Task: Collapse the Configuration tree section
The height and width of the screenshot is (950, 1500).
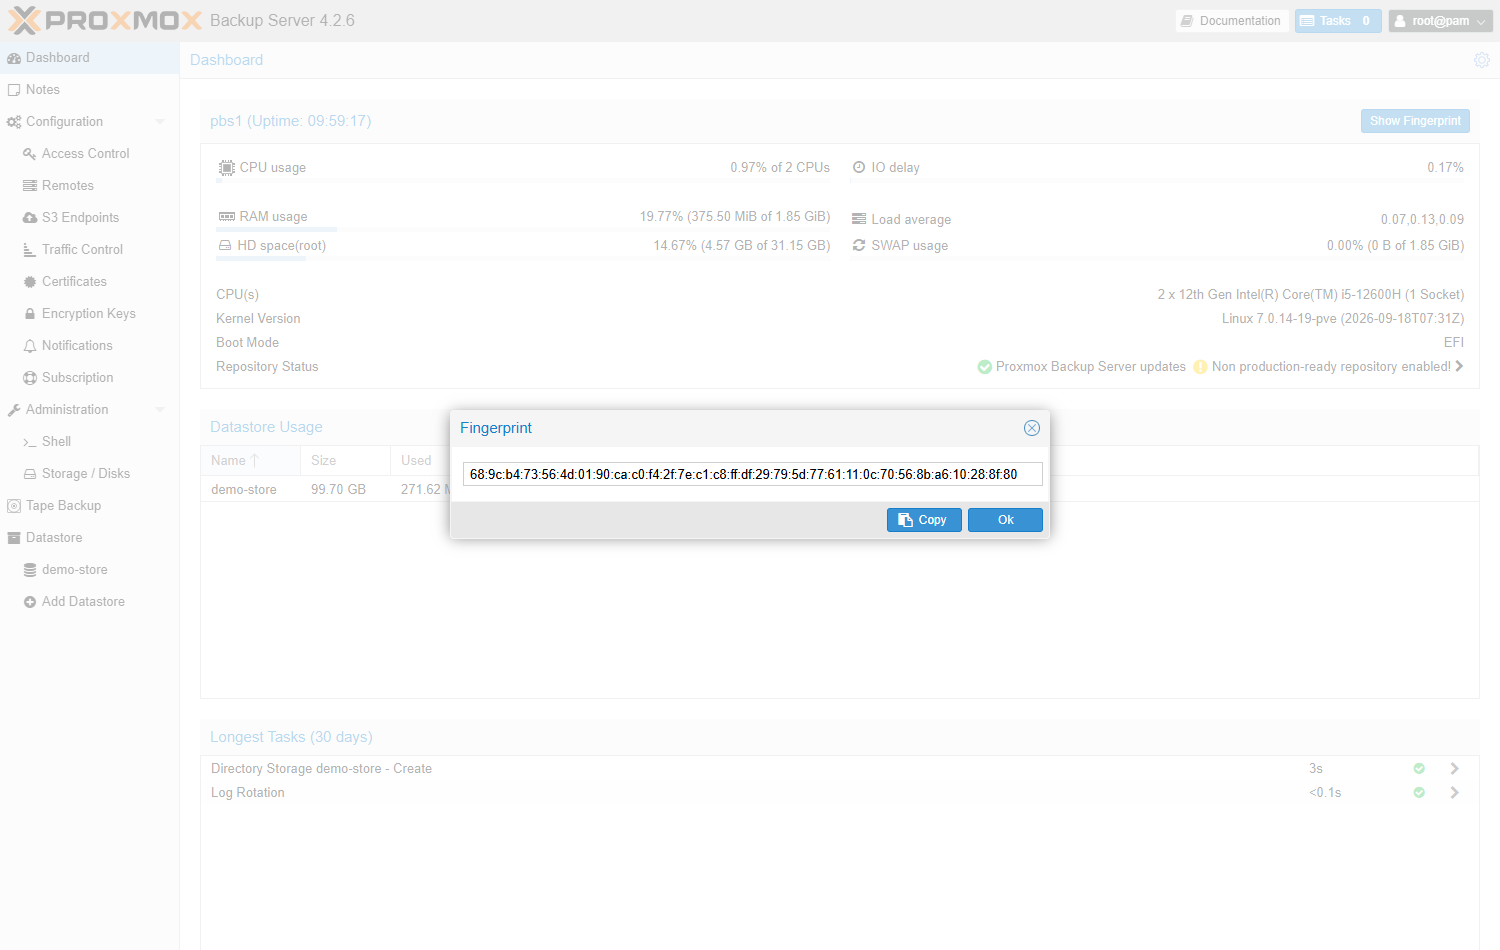Action: pos(160,122)
